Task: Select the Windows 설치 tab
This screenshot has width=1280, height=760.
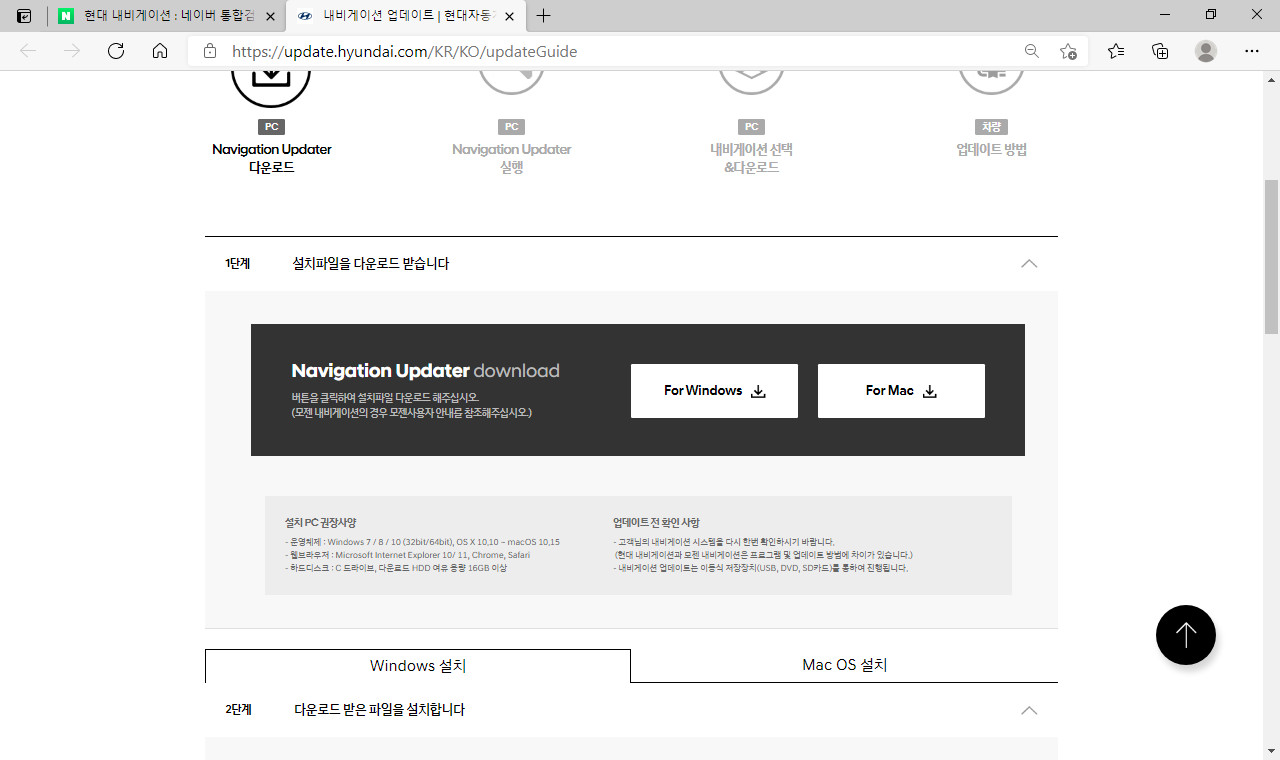Action: [418, 666]
